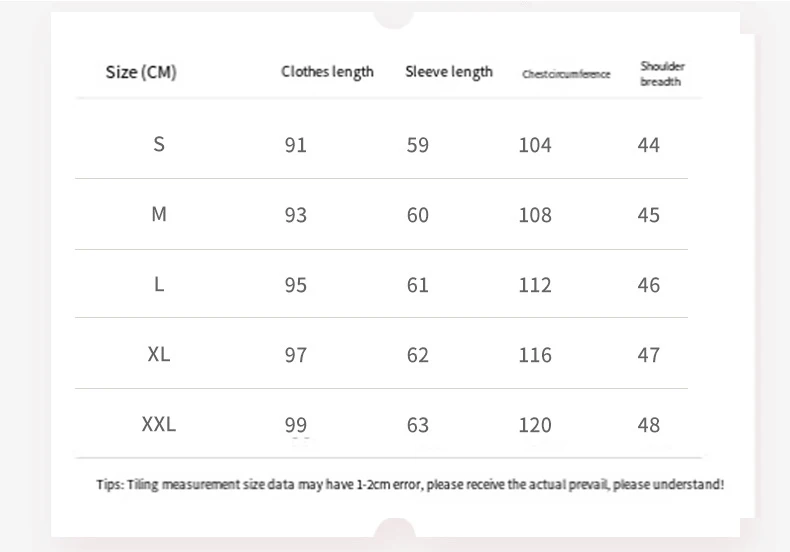
Task: Click the tips measurement error note
Action: [x=410, y=484]
